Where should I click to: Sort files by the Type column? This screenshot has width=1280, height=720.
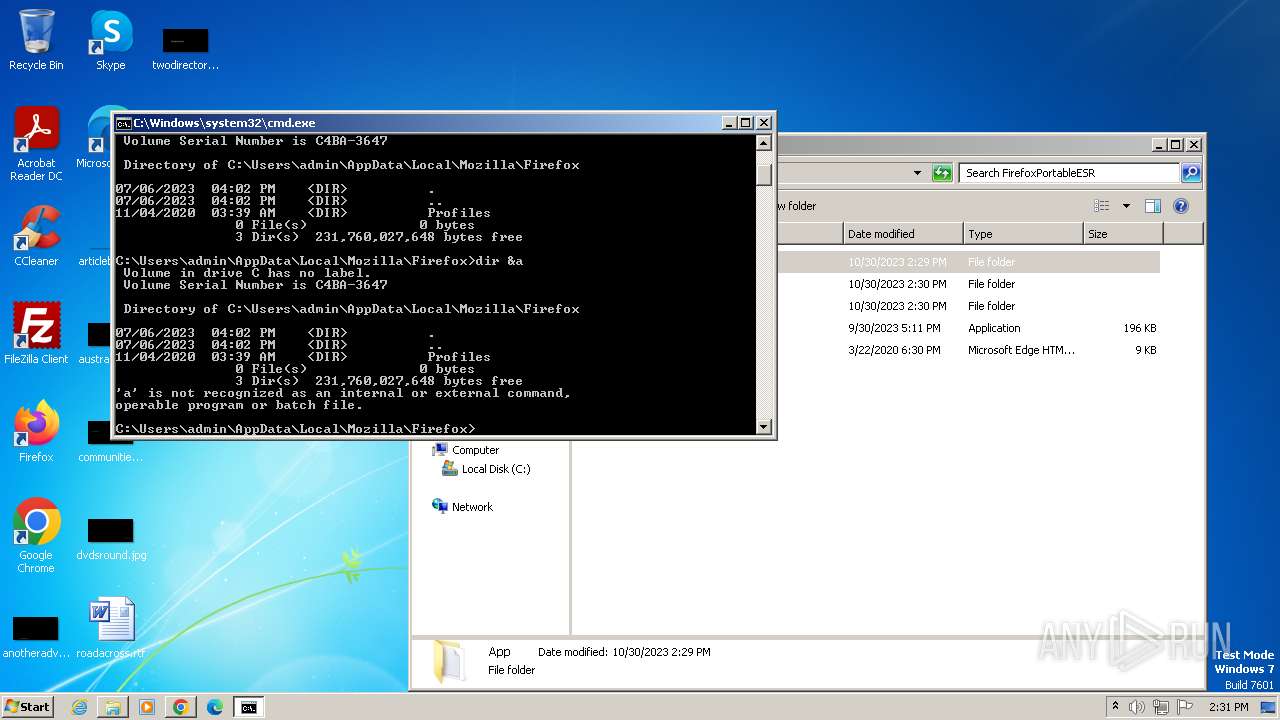coord(1022,234)
